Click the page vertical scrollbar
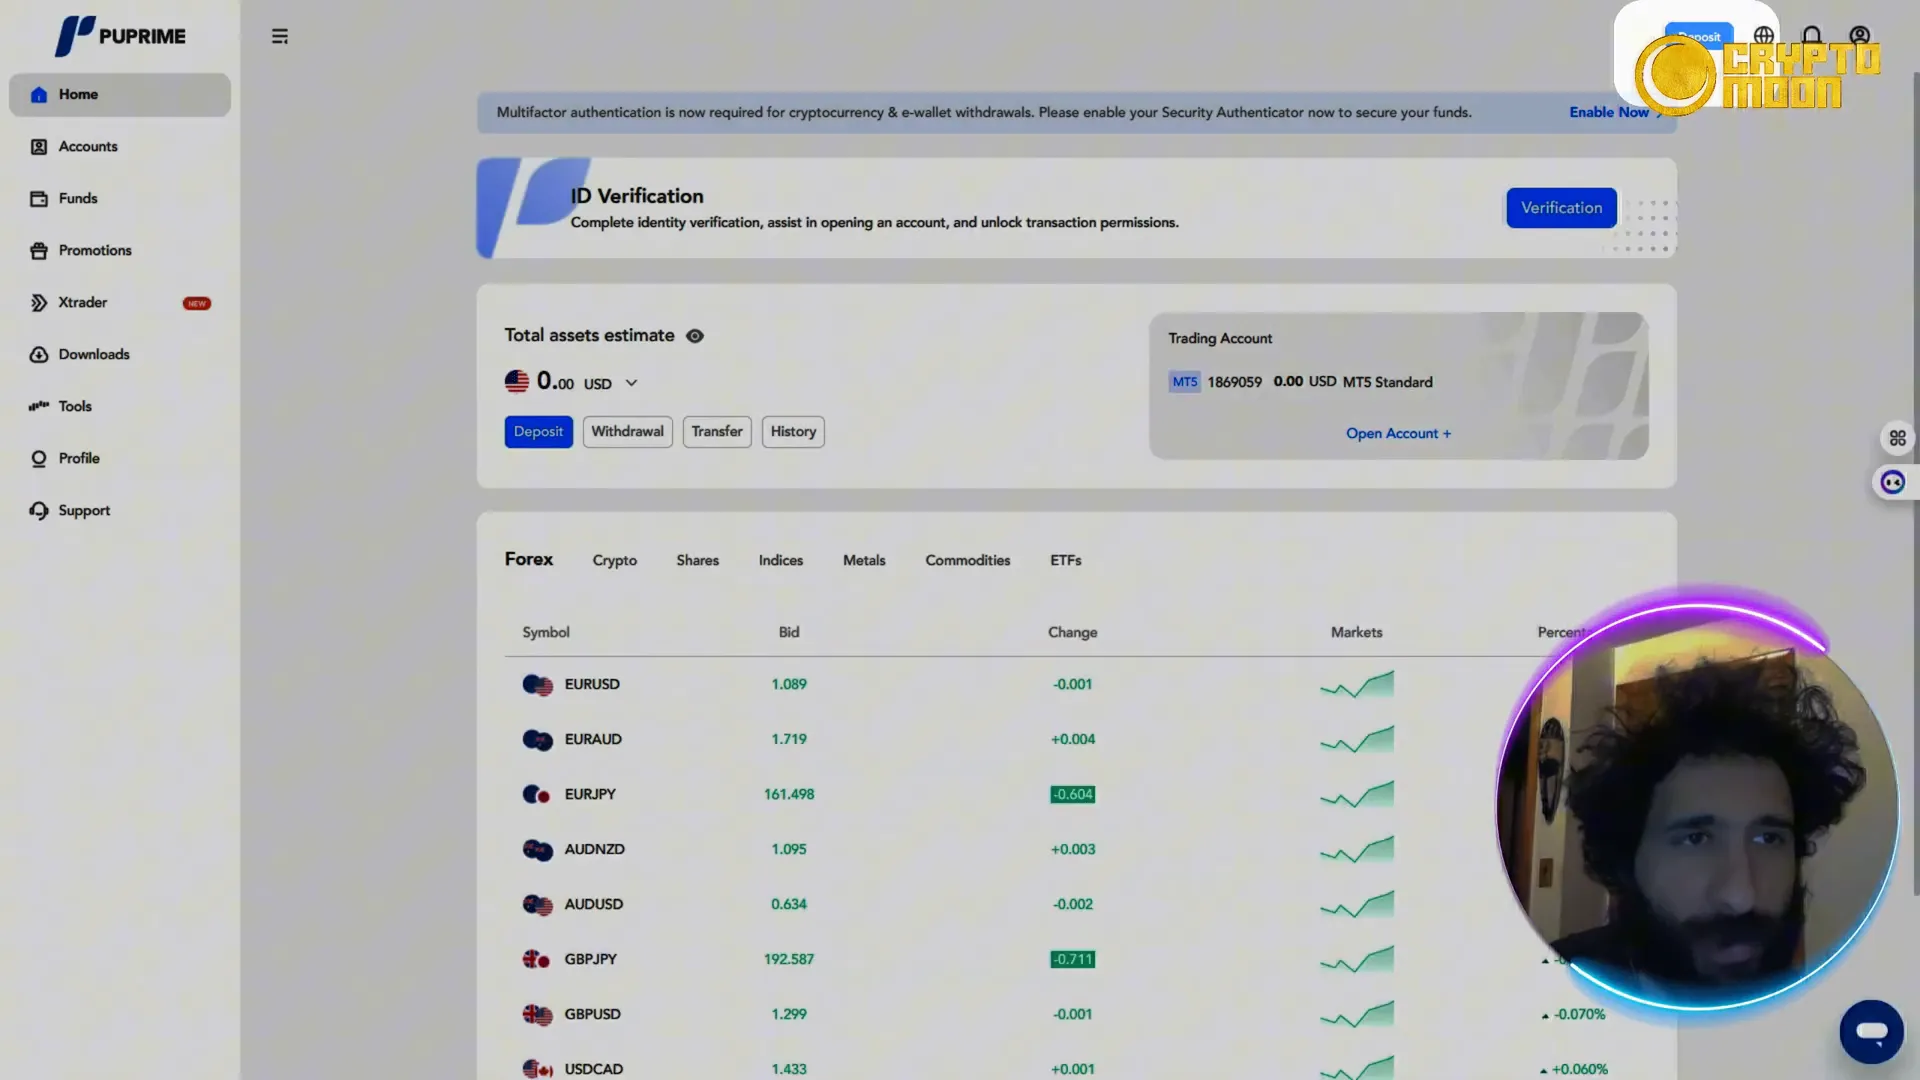Viewport: 1920px width, 1080px height. pos(1915,484)
